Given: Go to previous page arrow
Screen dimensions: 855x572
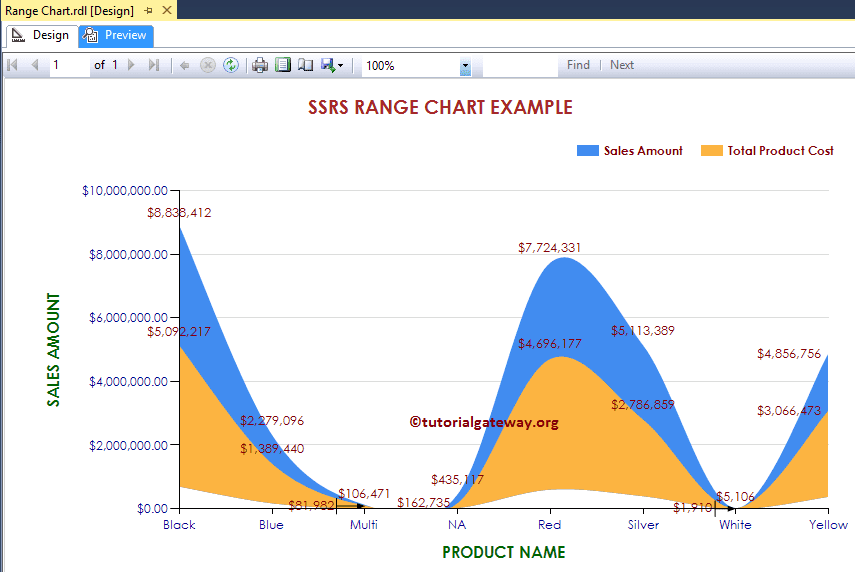Looking at the screenshot, I should point(35,65).
